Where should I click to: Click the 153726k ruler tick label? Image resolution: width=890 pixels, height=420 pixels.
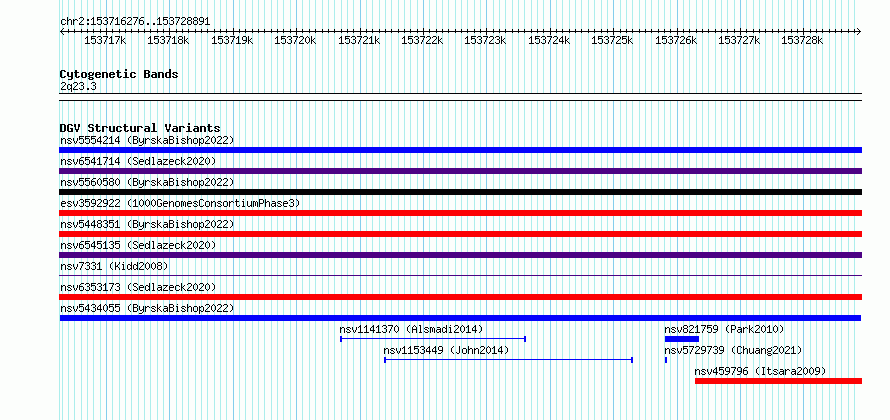point(676,41)
